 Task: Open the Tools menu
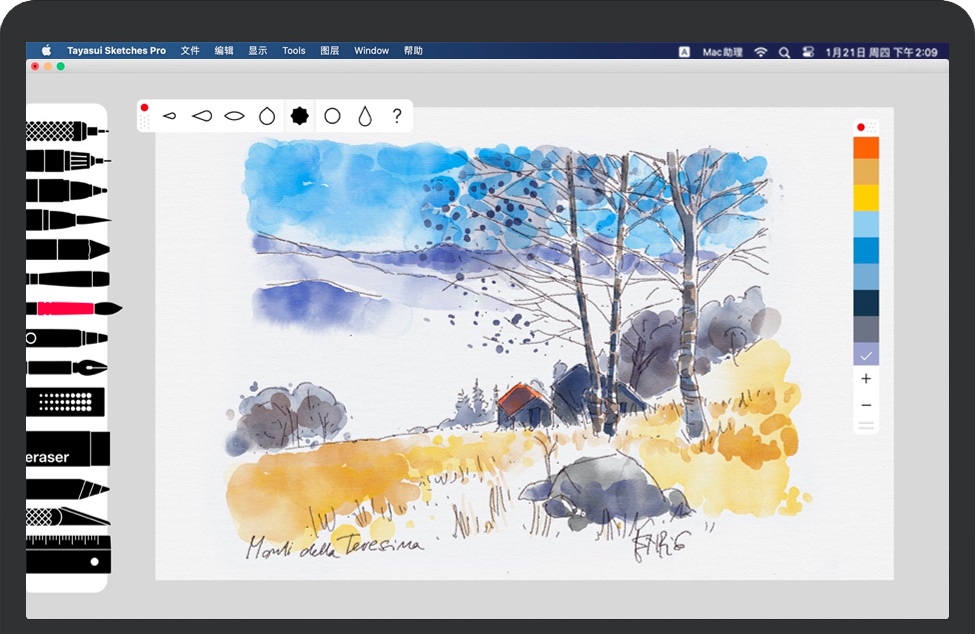(293, 51)
